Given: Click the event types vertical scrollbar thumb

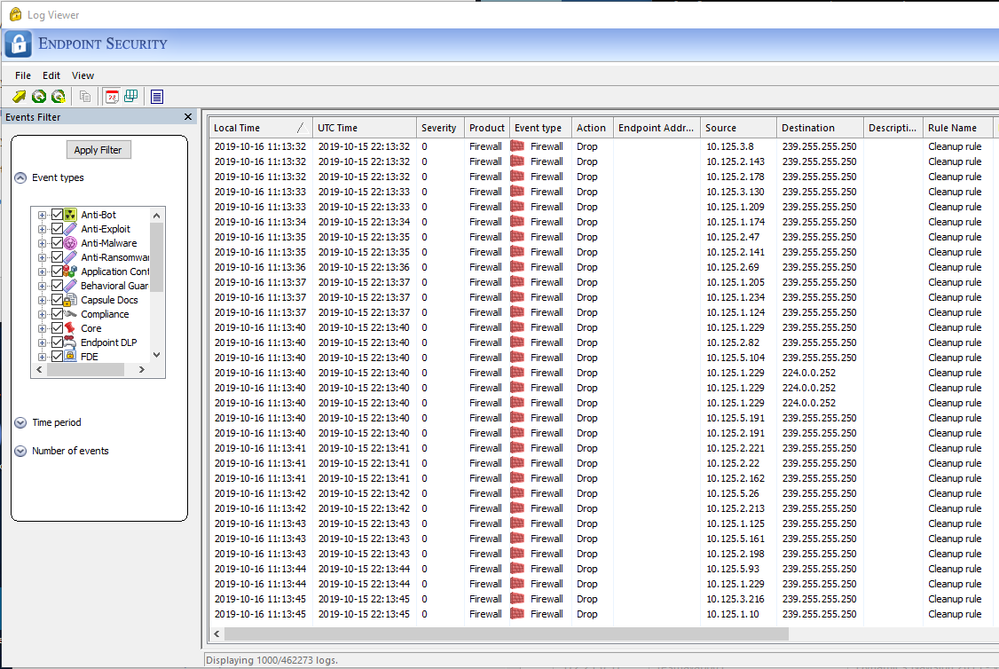Looking at the screenshot, I should (157, 257).
